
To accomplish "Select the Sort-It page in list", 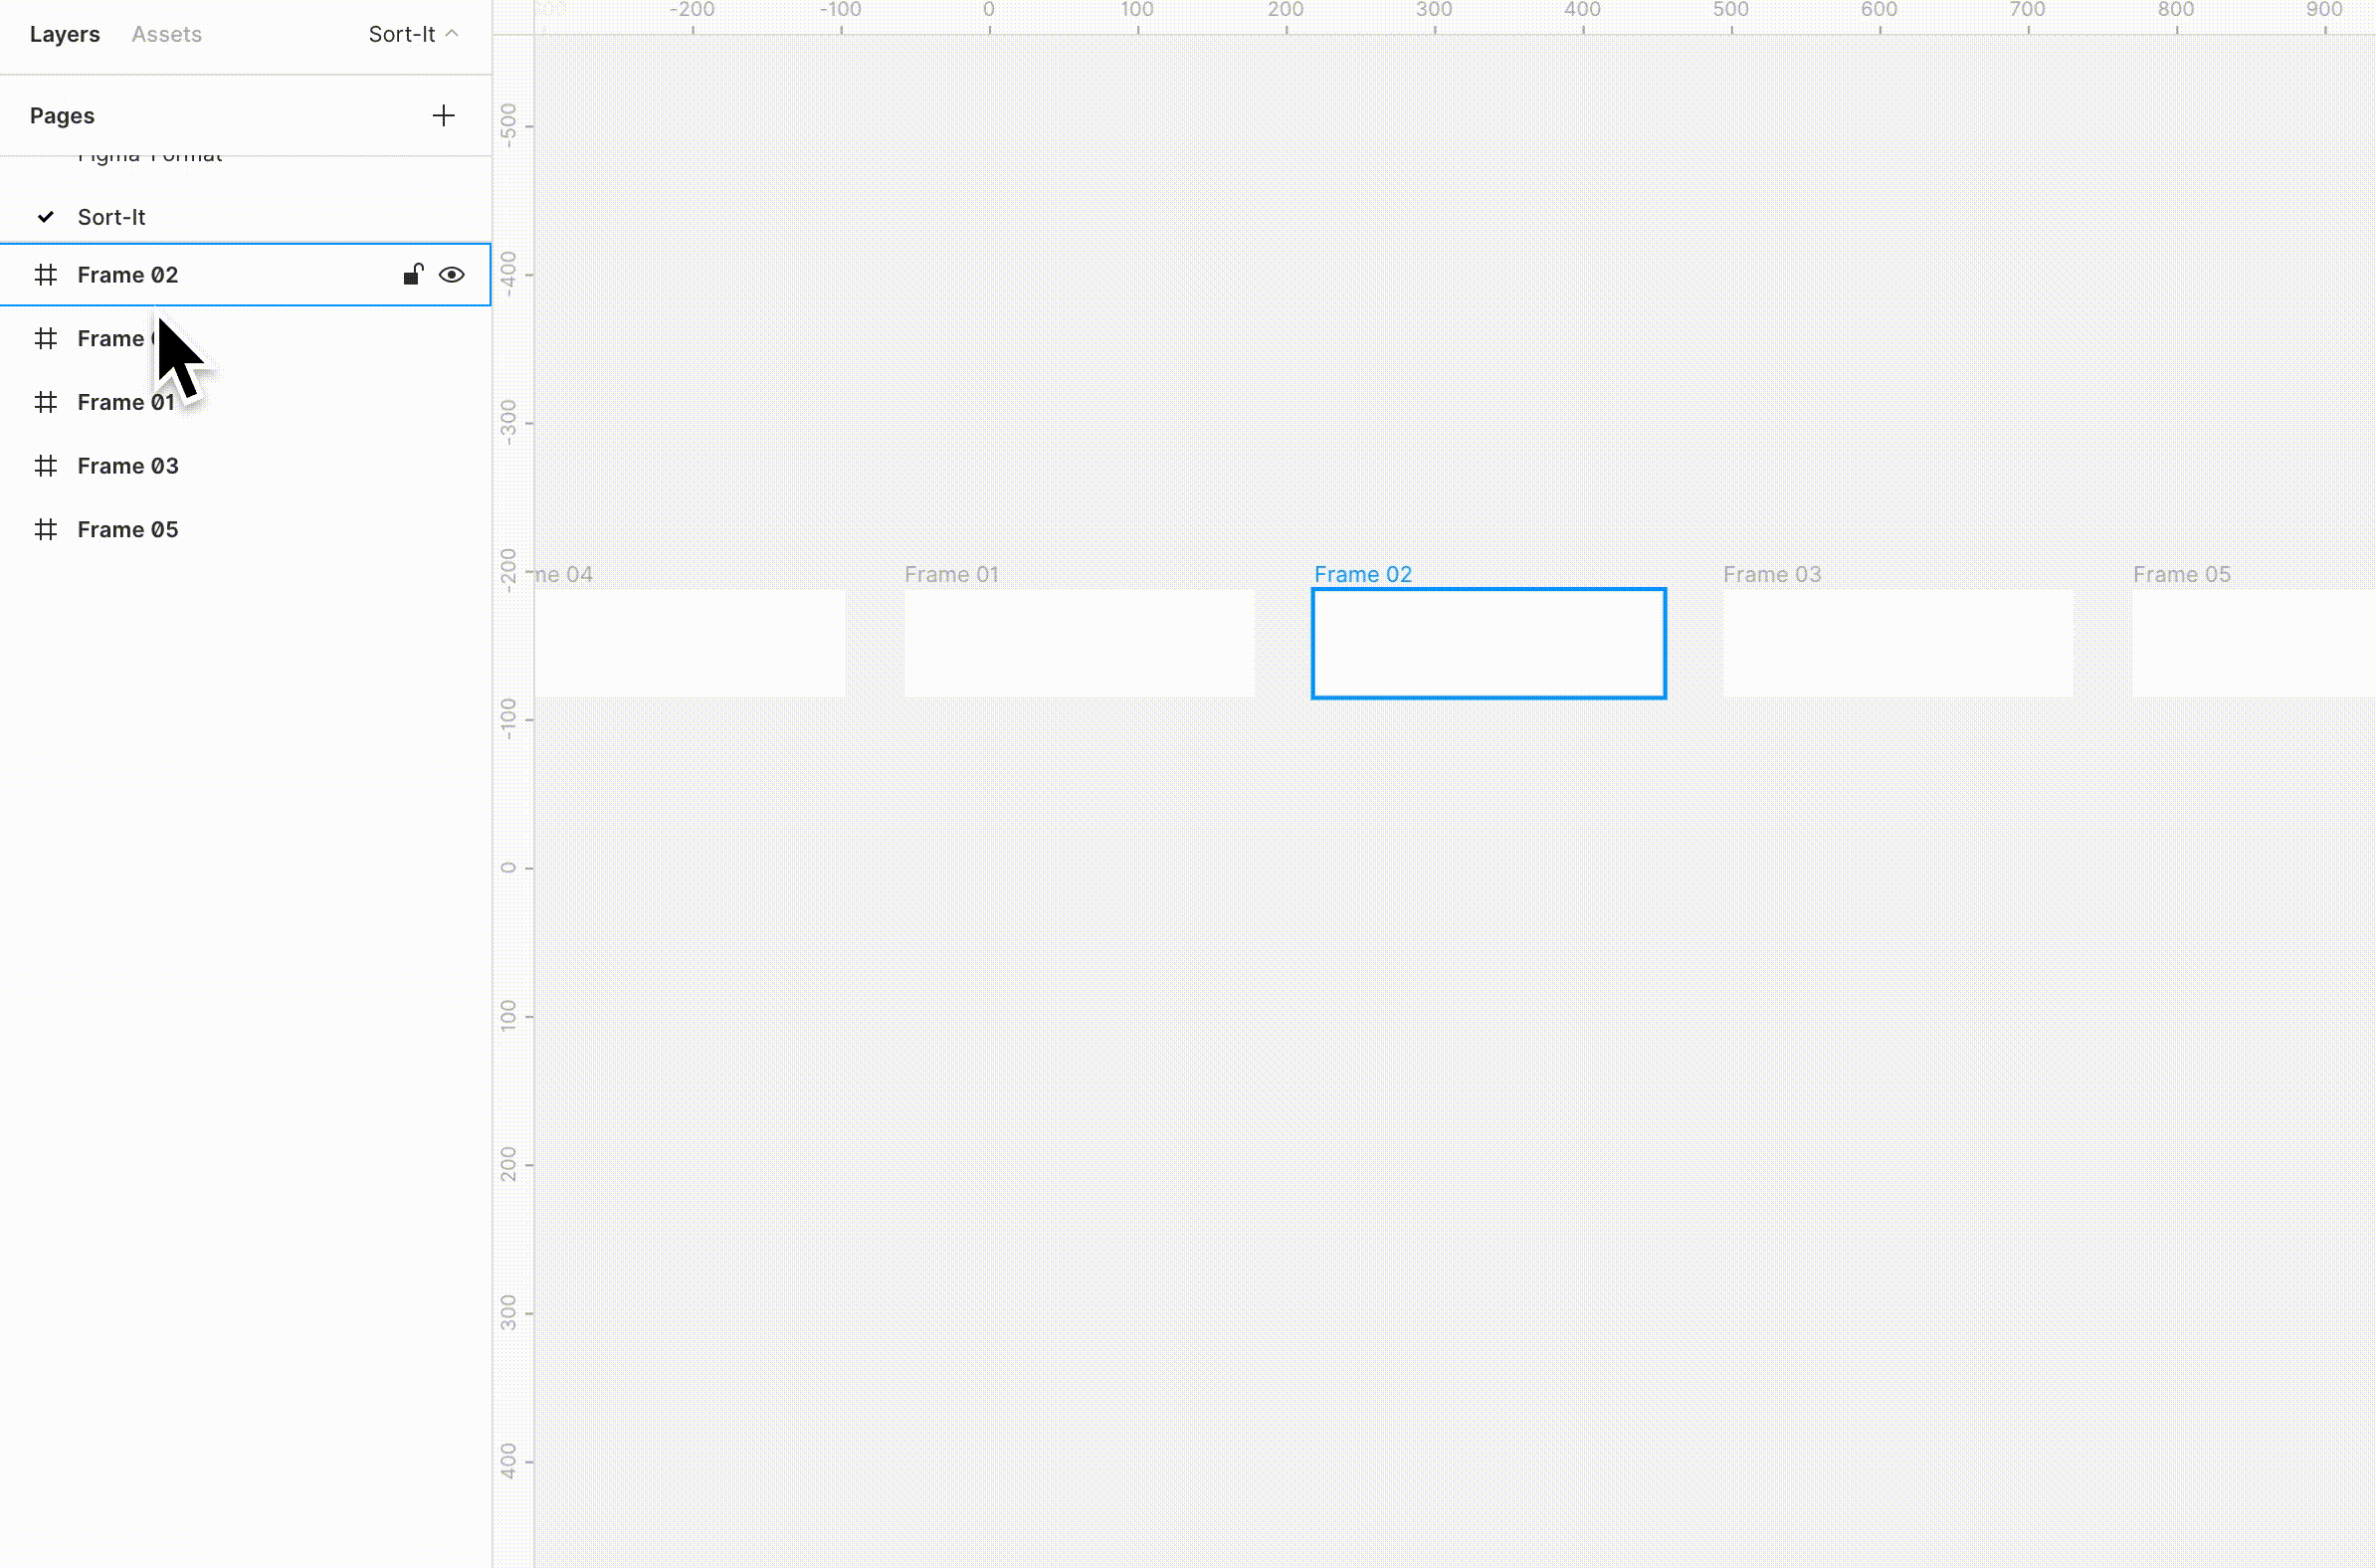I will 112,217.
